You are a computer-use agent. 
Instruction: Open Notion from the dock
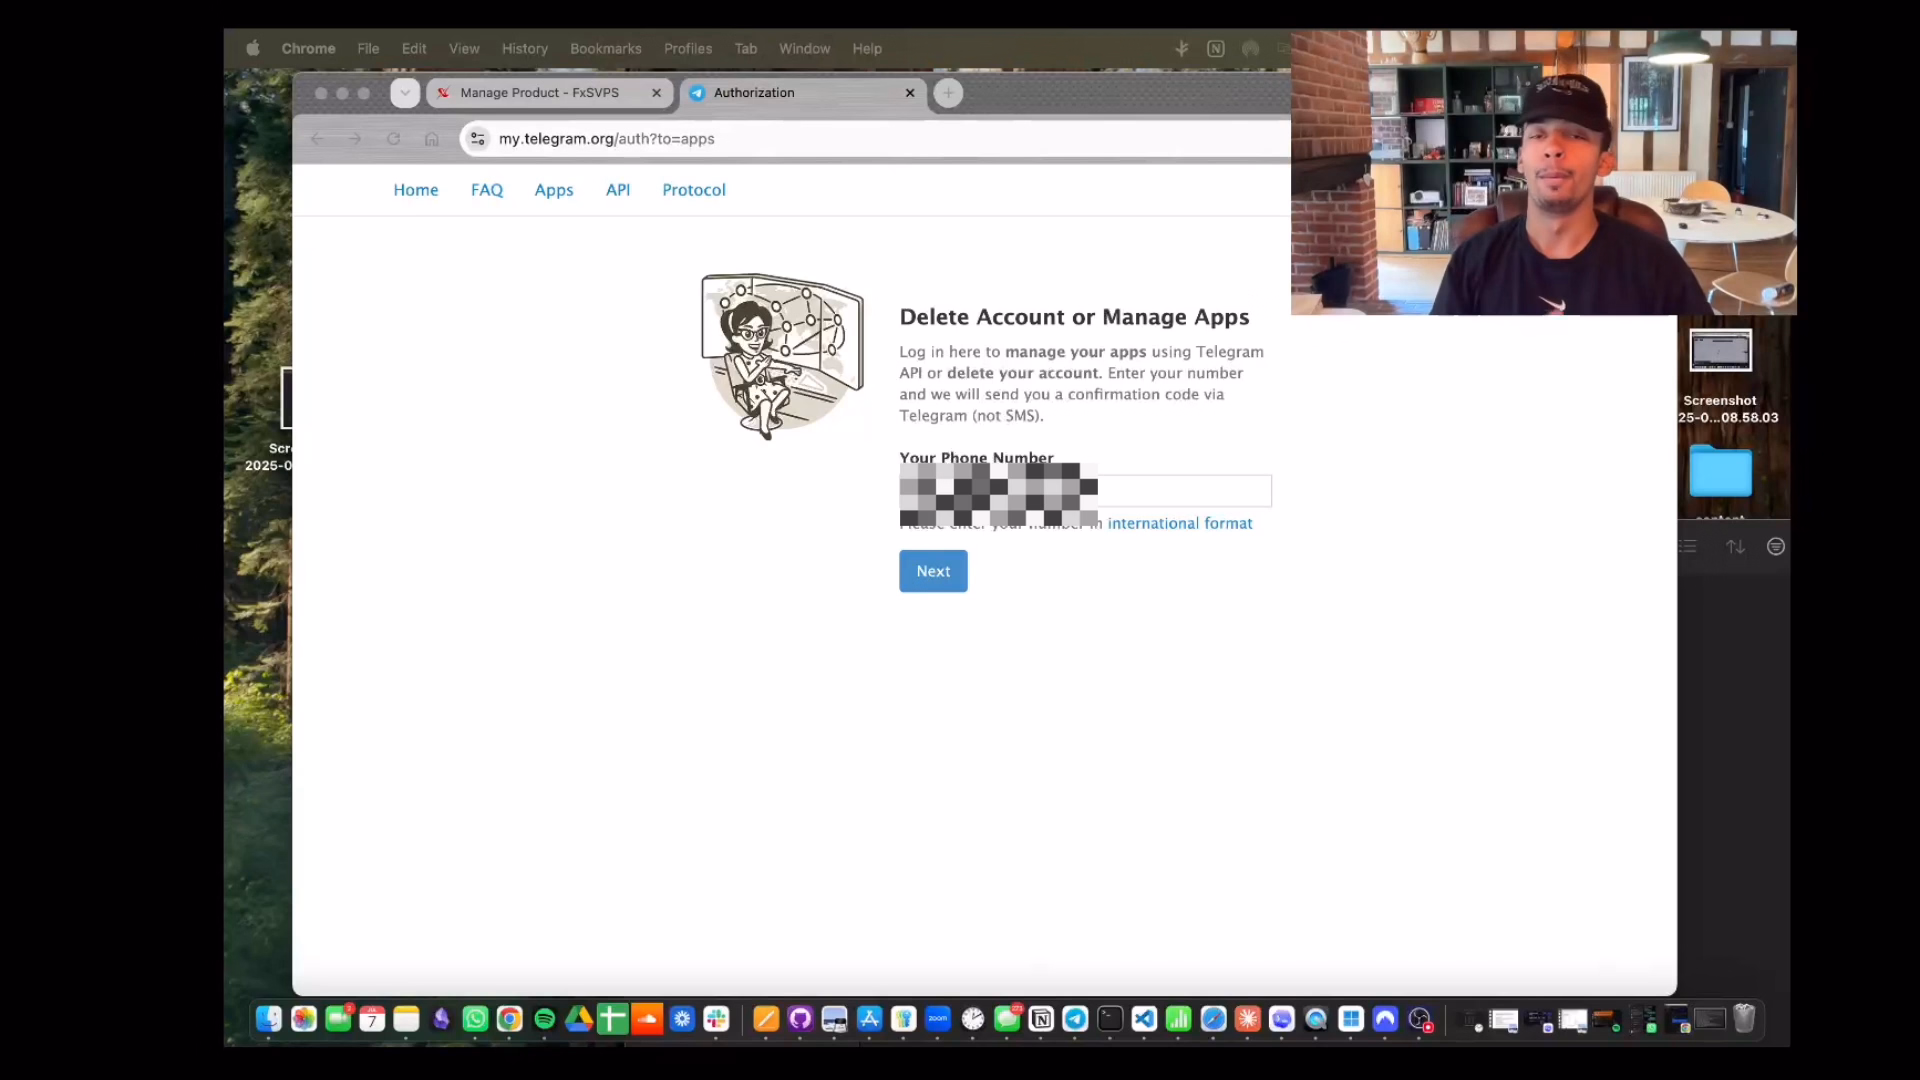click(1041, 1019)
